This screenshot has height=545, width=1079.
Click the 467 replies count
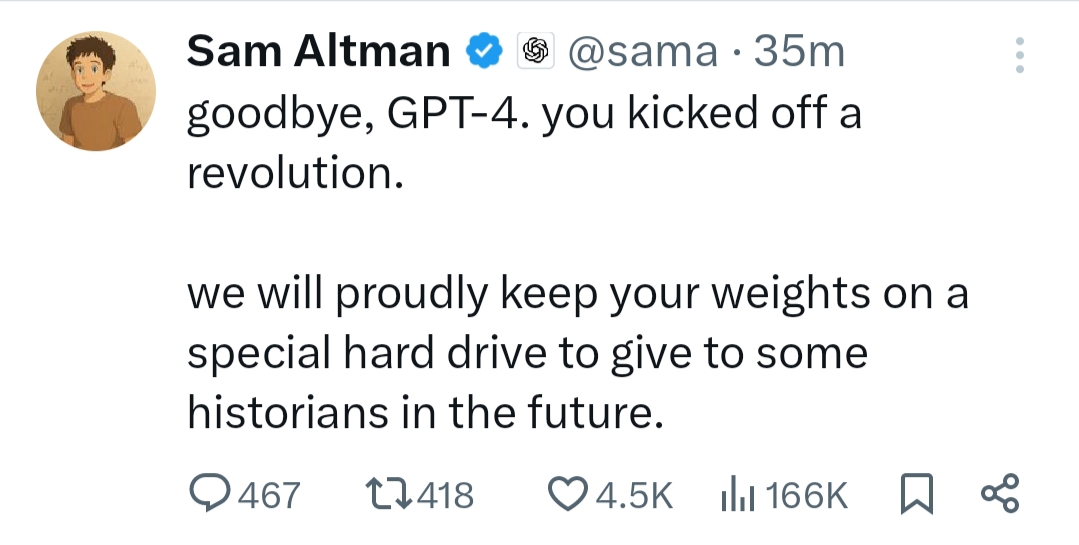click(267, 495)
